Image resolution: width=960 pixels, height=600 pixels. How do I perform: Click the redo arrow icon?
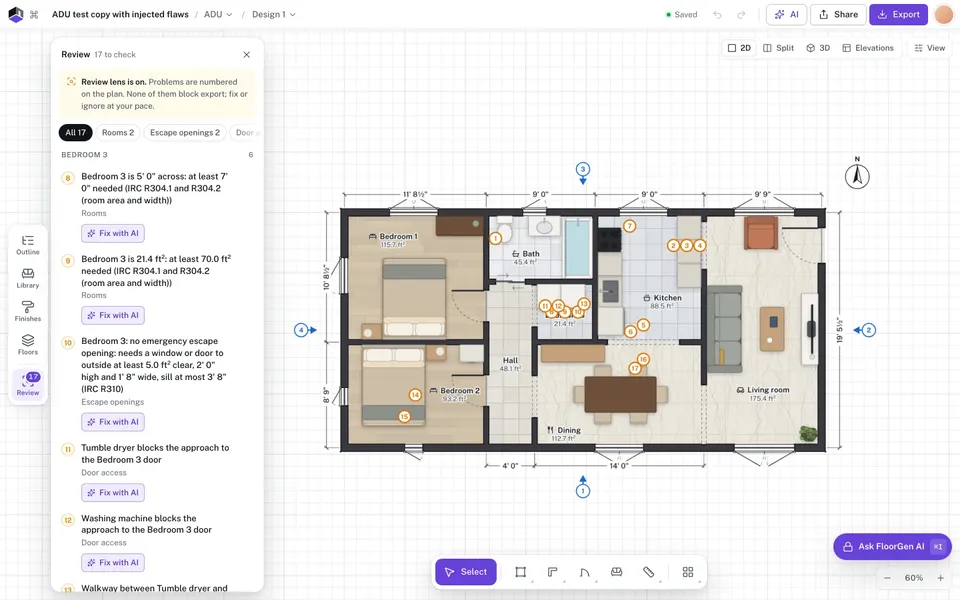[741, 15]
